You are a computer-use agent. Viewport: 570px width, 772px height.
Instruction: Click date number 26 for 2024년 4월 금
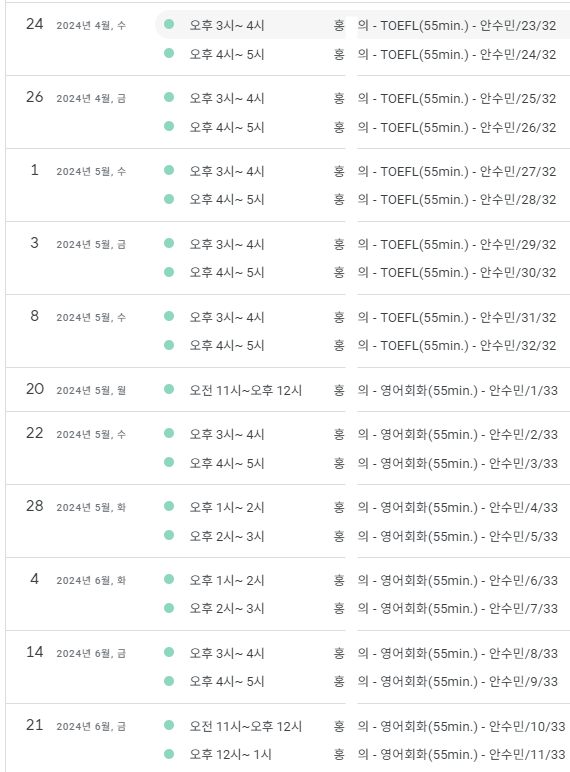tap(34, 97)
